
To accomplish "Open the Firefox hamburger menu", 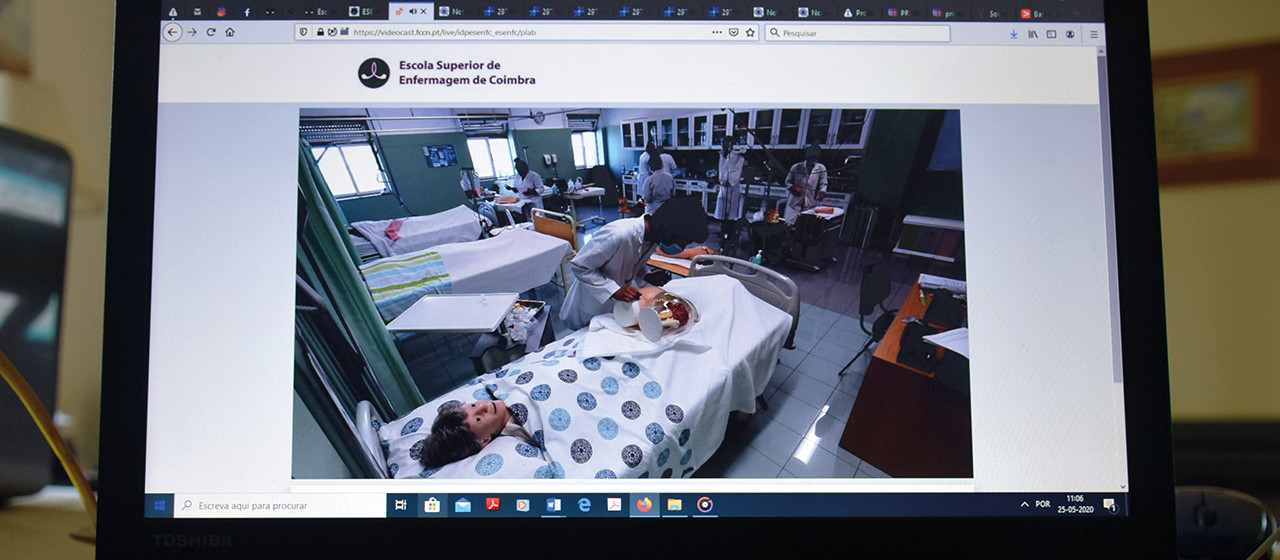I will click(1094, 34).
